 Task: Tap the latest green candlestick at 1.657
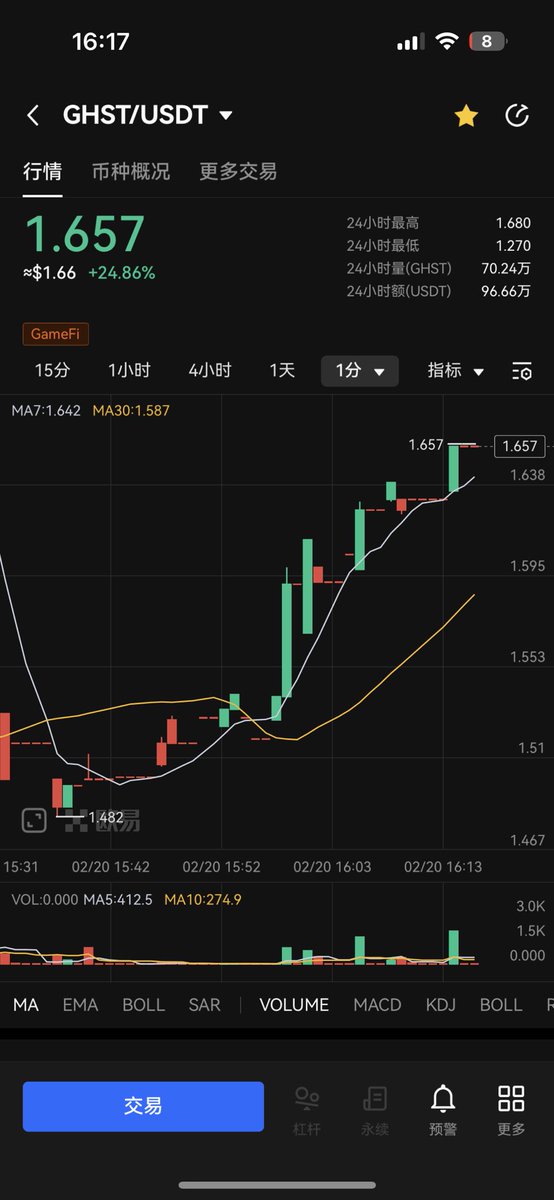[x=454, y=467]
